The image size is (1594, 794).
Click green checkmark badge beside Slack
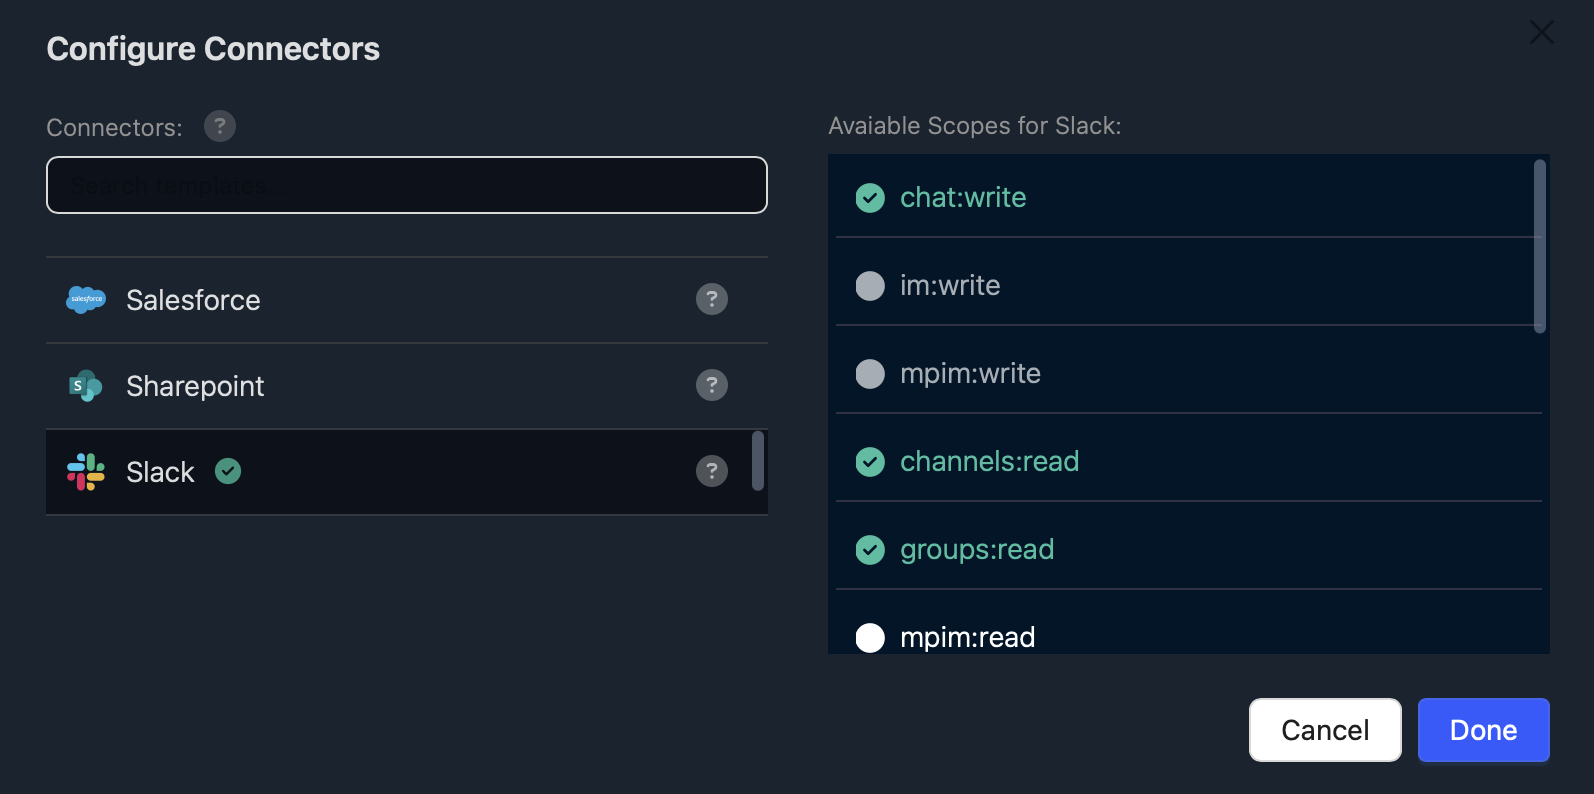[228, 471]
